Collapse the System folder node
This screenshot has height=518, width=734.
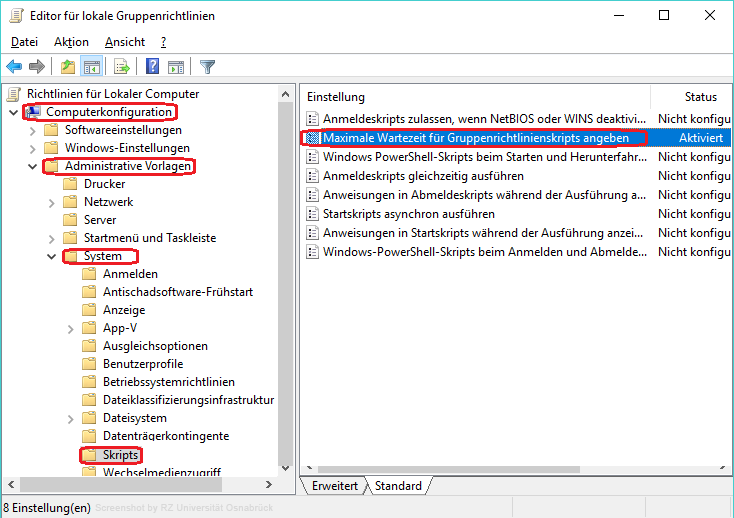coord(51,256)
